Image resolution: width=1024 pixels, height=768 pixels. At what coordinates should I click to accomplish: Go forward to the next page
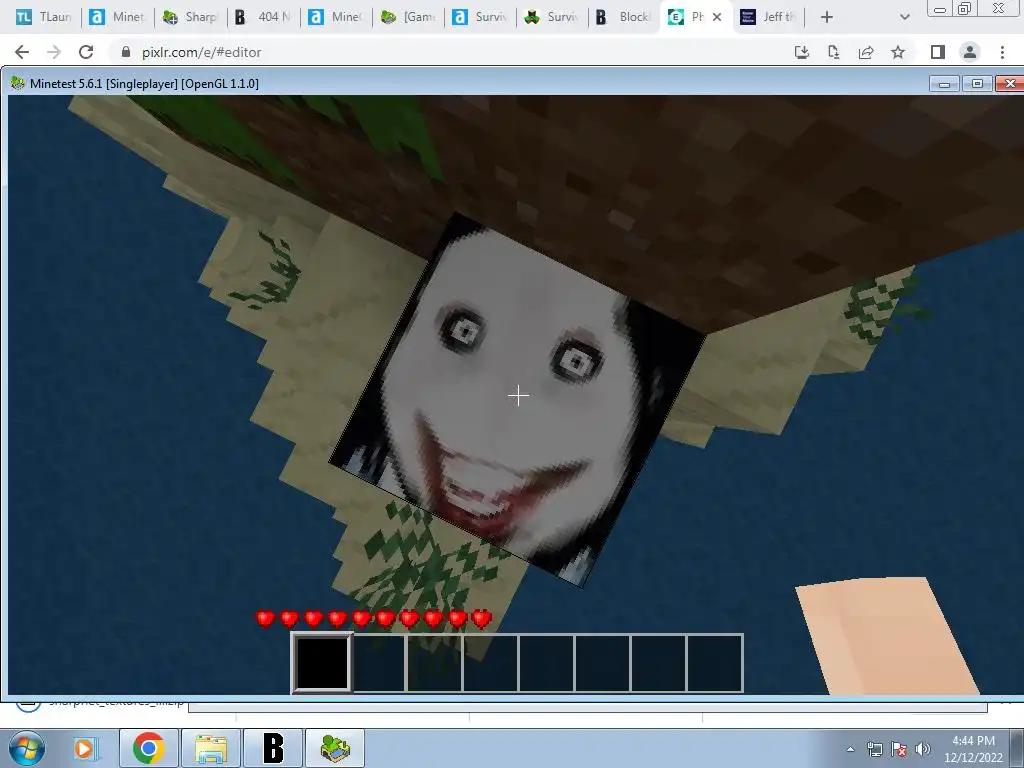click(x=54, y=52)
